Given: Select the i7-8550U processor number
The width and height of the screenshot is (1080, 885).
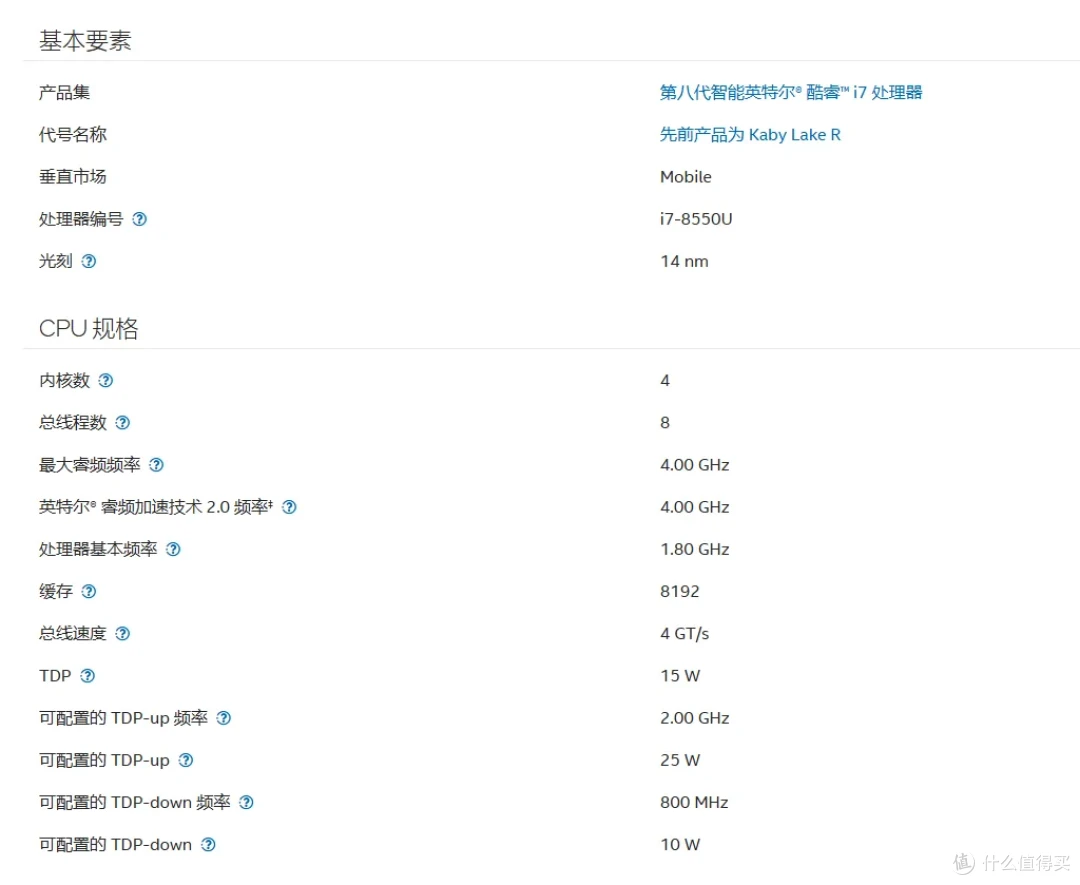Looking at the screenshot, I should [x=696, y=219].
